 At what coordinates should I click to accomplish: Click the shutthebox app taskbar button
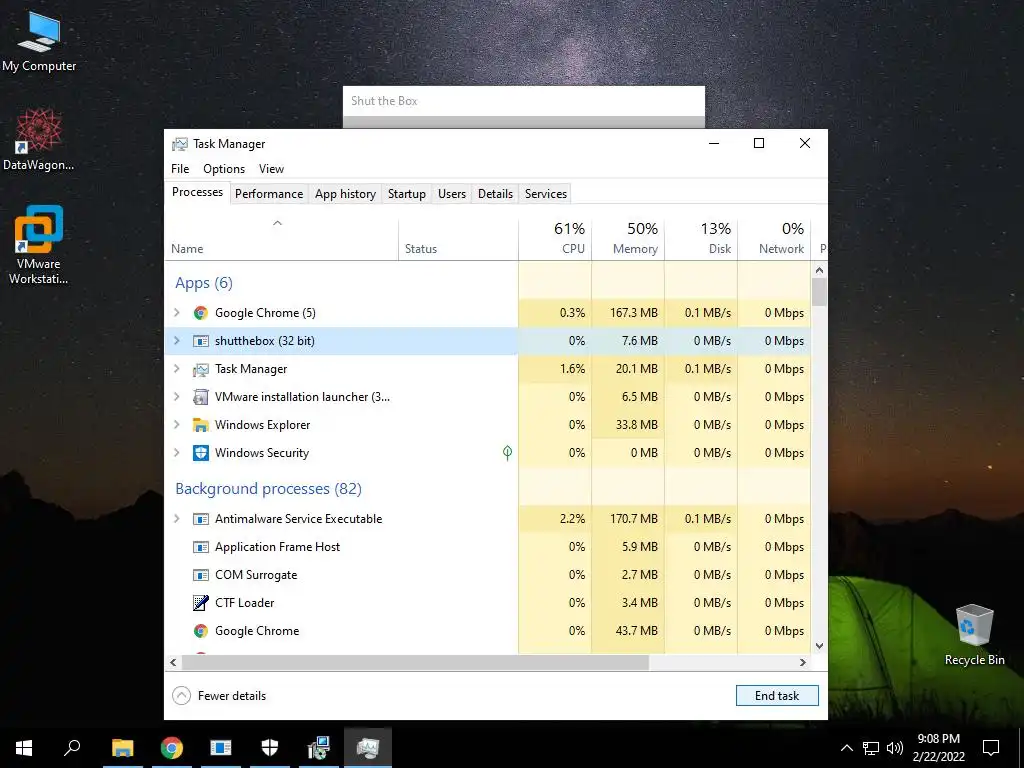pos(221,748)
